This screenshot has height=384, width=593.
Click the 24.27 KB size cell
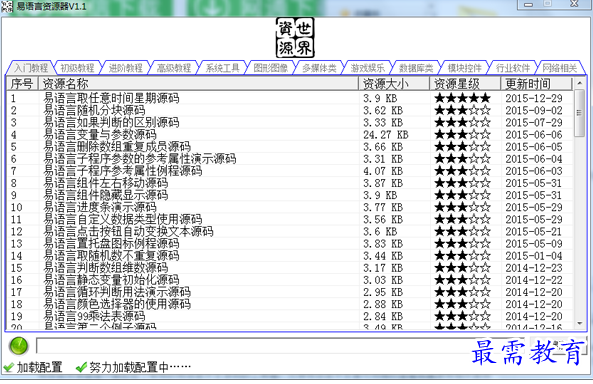click(386, 135)
